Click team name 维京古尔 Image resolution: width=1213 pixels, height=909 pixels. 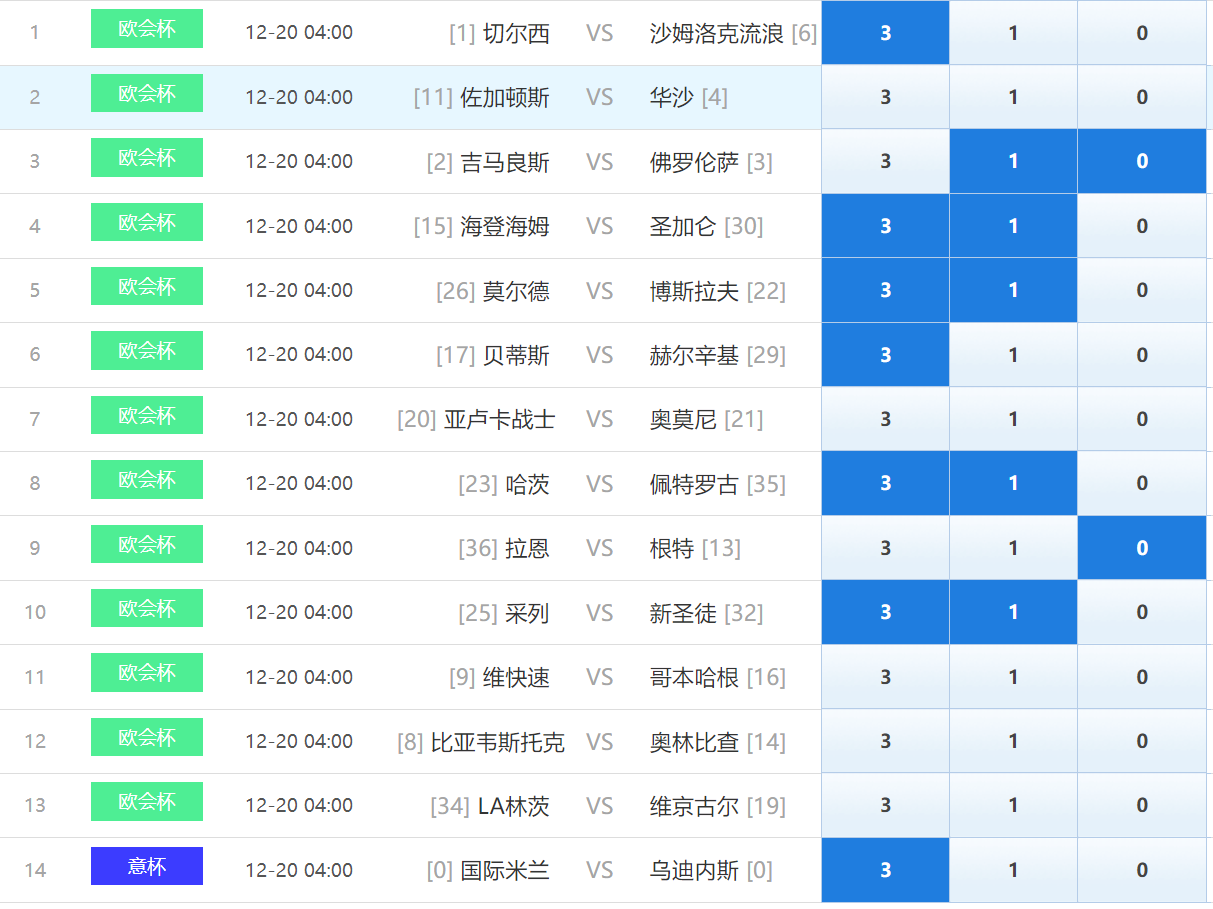click(695, 806)
